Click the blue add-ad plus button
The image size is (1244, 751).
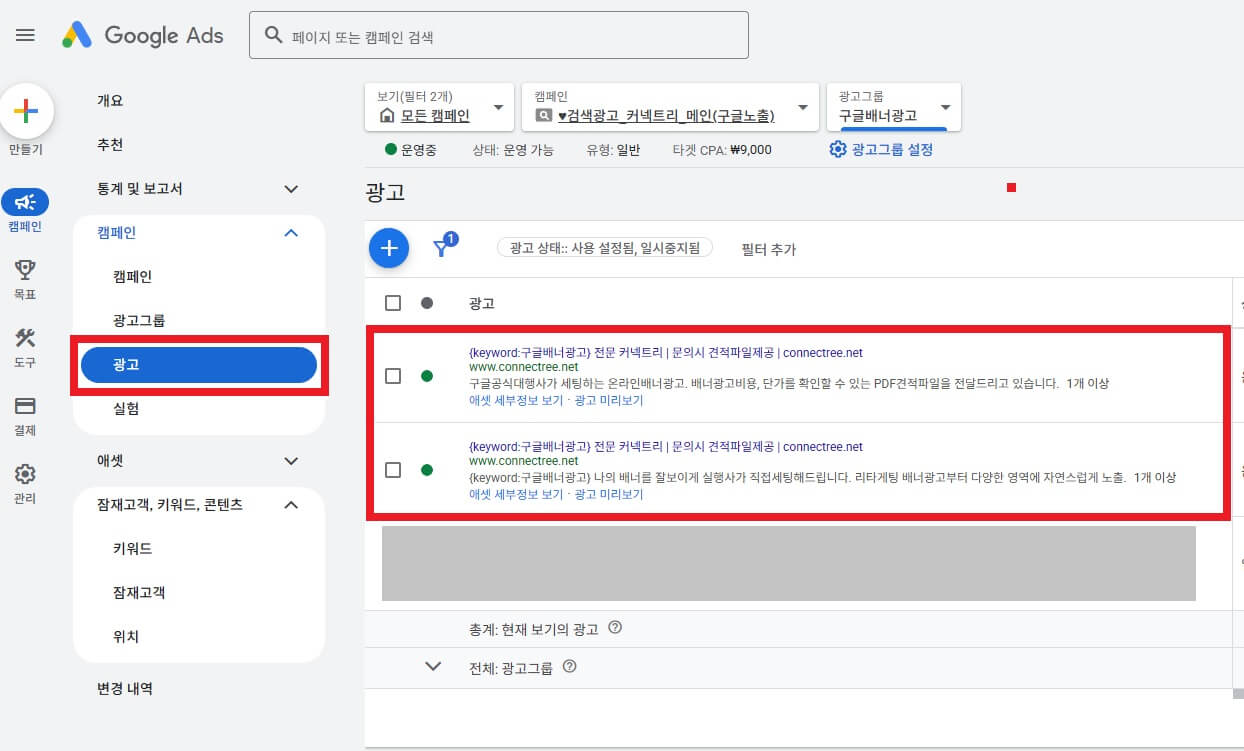389,248
